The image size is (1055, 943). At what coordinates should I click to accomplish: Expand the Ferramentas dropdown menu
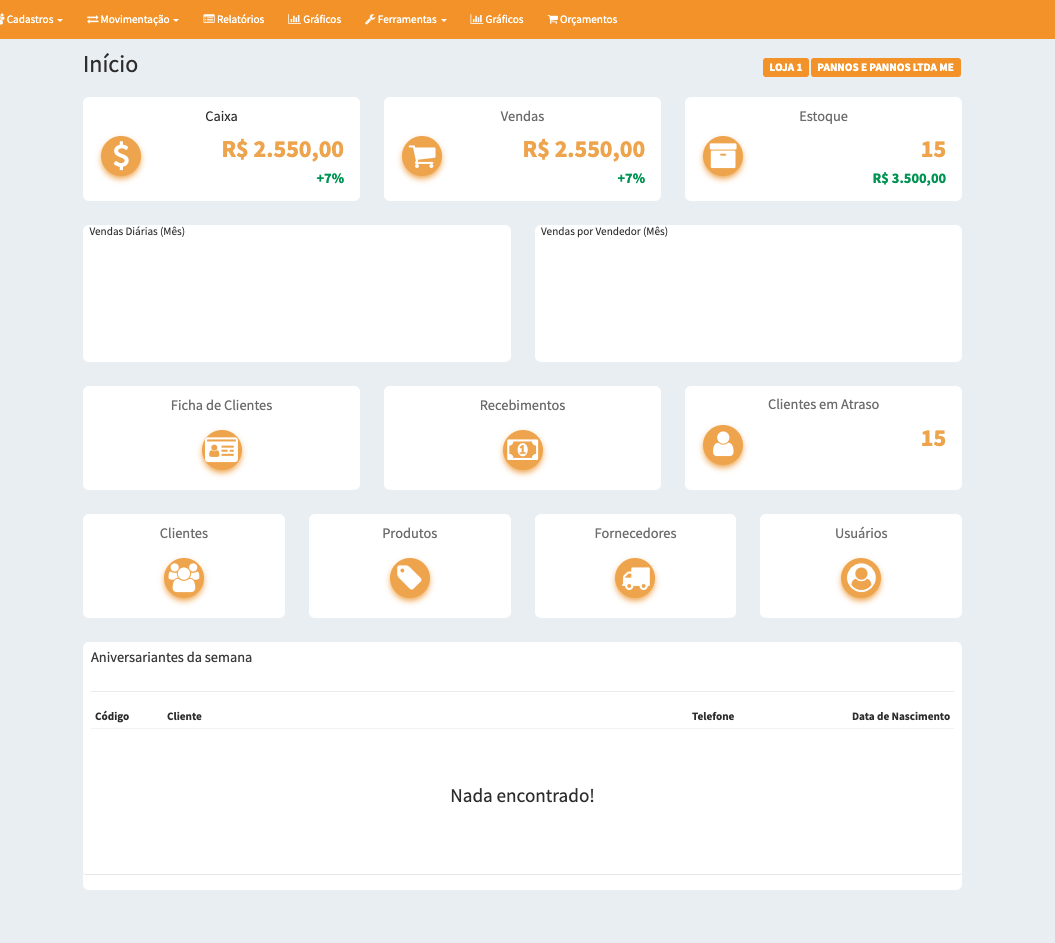pyautogui.click(x=405, y=19)
